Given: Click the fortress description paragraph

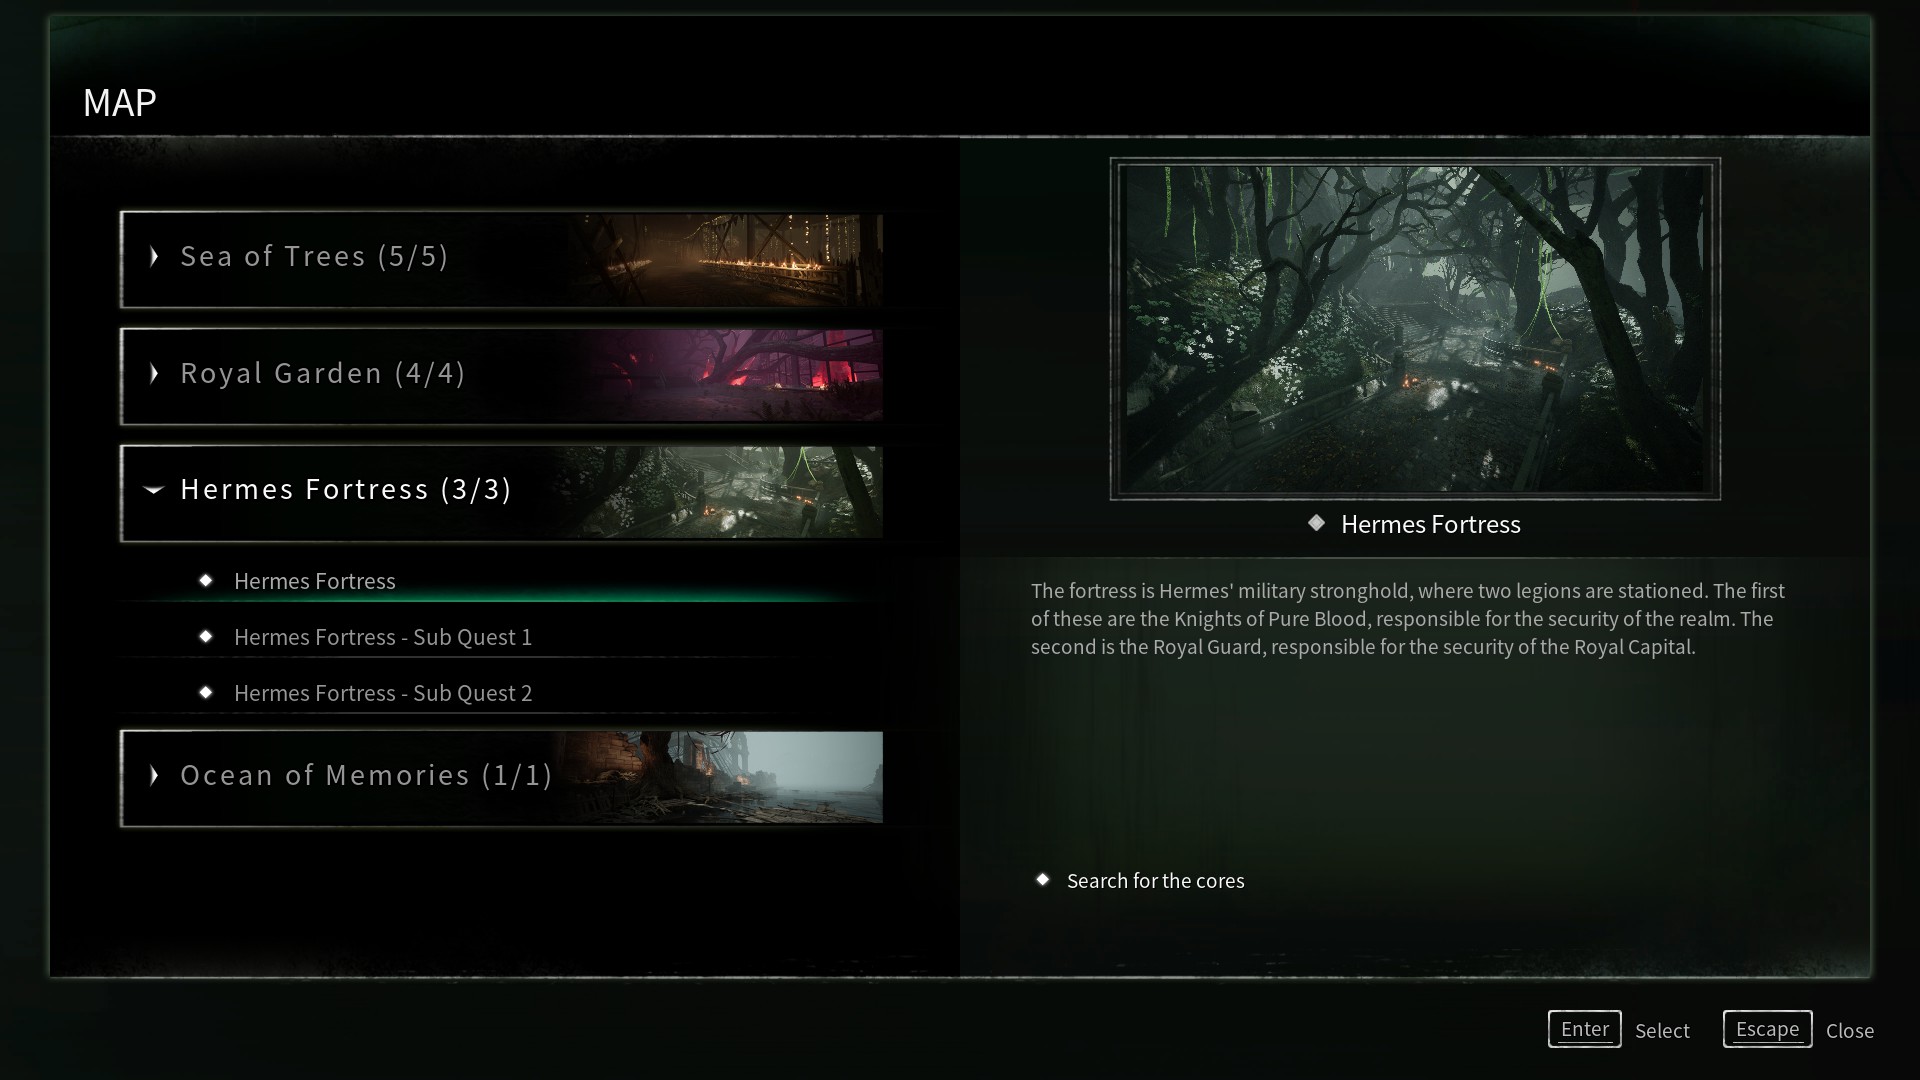Looking at the screenshot, I should 1408,619.
